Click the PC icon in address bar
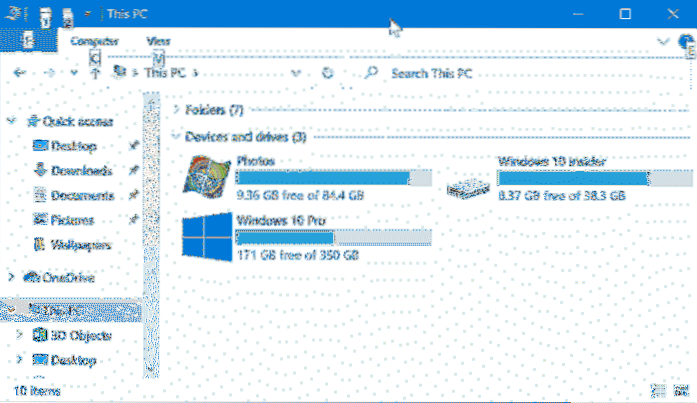Viewport: 697px width, 403px height. click(119, 71)
